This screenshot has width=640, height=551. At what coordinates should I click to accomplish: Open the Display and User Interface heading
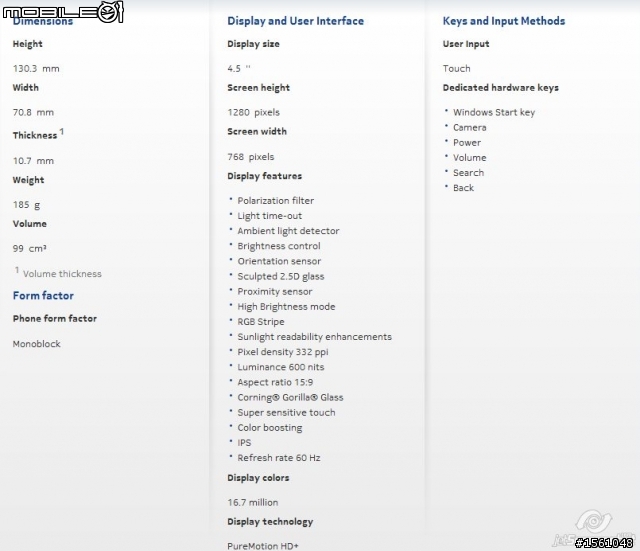pos(296,21)
